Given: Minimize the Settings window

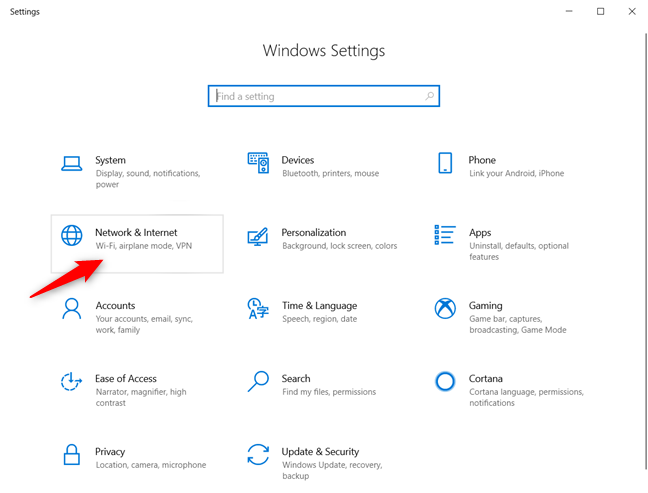Looking at the screenshot, I should tap(569, 11).
